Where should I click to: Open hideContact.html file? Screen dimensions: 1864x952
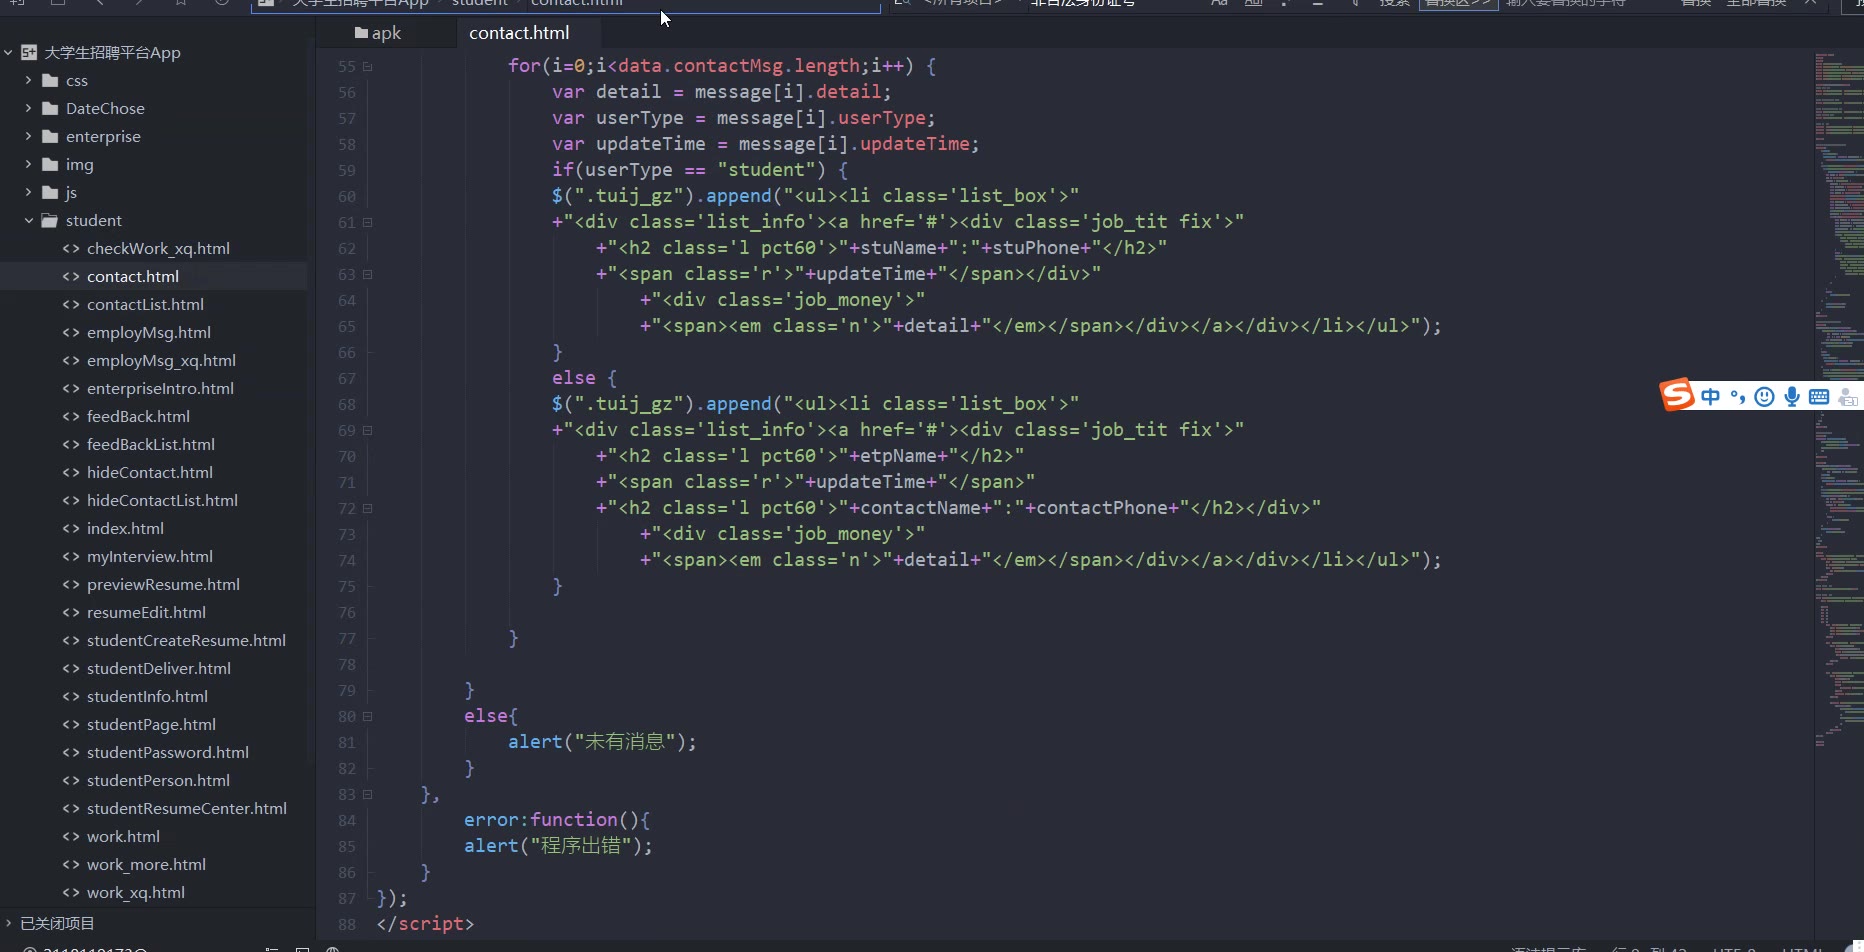[149, 472]
